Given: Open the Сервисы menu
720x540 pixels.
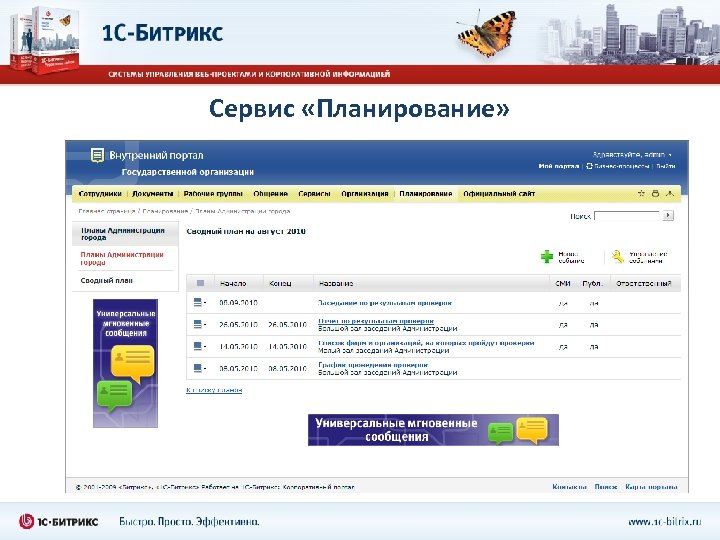Looking at the screenshot, I should [315, 194].
